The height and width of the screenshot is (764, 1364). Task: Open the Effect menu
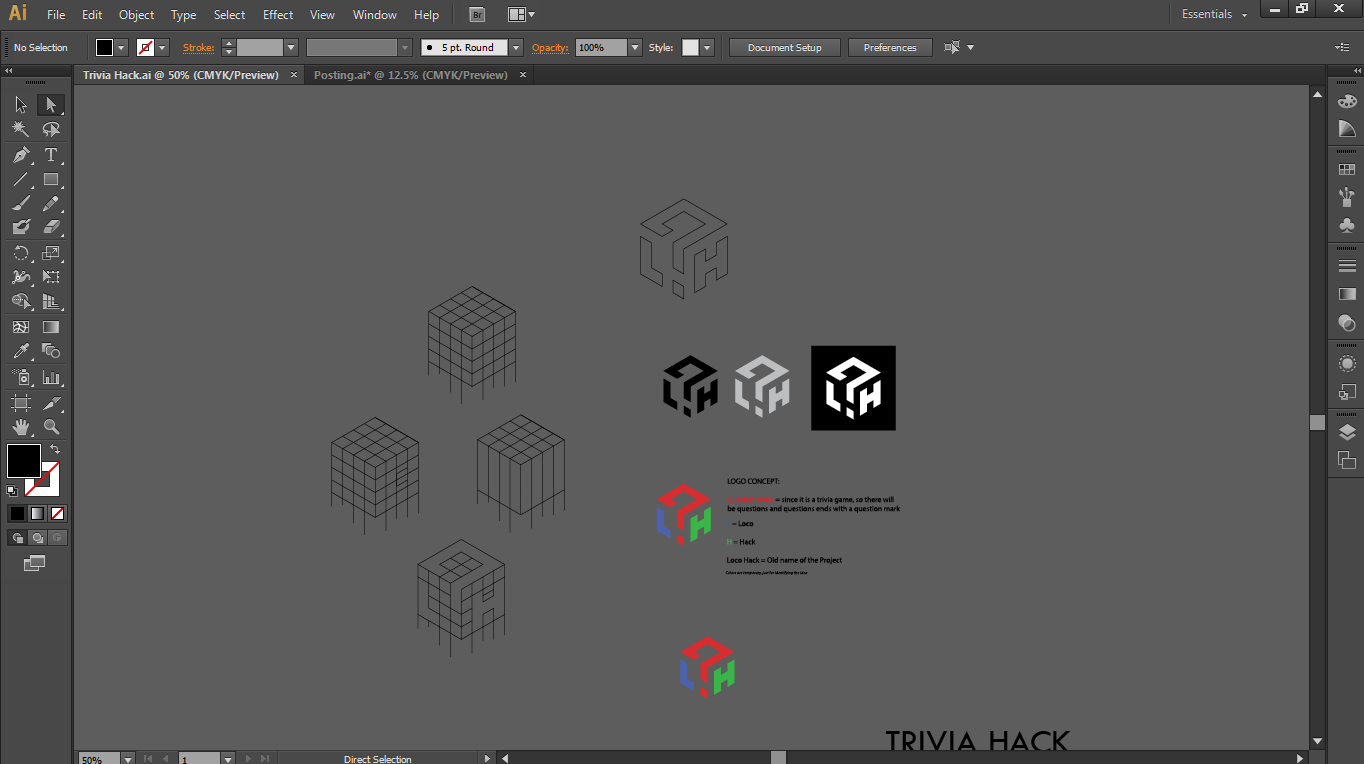pyautogui.click(x=278, y=15)
